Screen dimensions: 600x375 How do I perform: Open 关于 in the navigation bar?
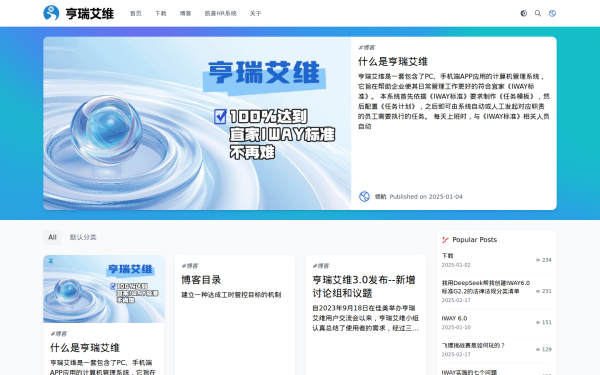click(255, 13)
